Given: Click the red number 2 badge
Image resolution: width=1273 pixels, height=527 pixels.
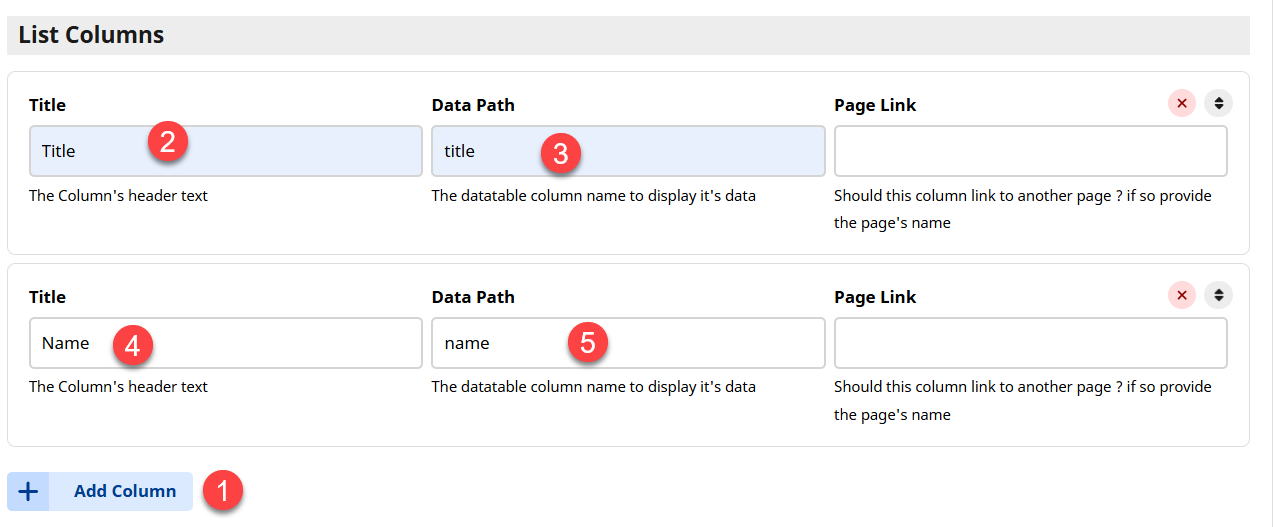Looking at the screenshot, I should pos(168,142).
